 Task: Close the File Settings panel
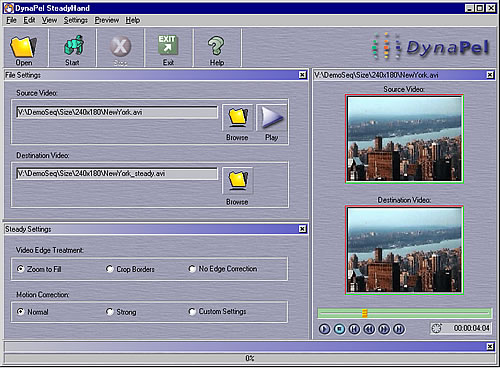(x=302, y=75)
